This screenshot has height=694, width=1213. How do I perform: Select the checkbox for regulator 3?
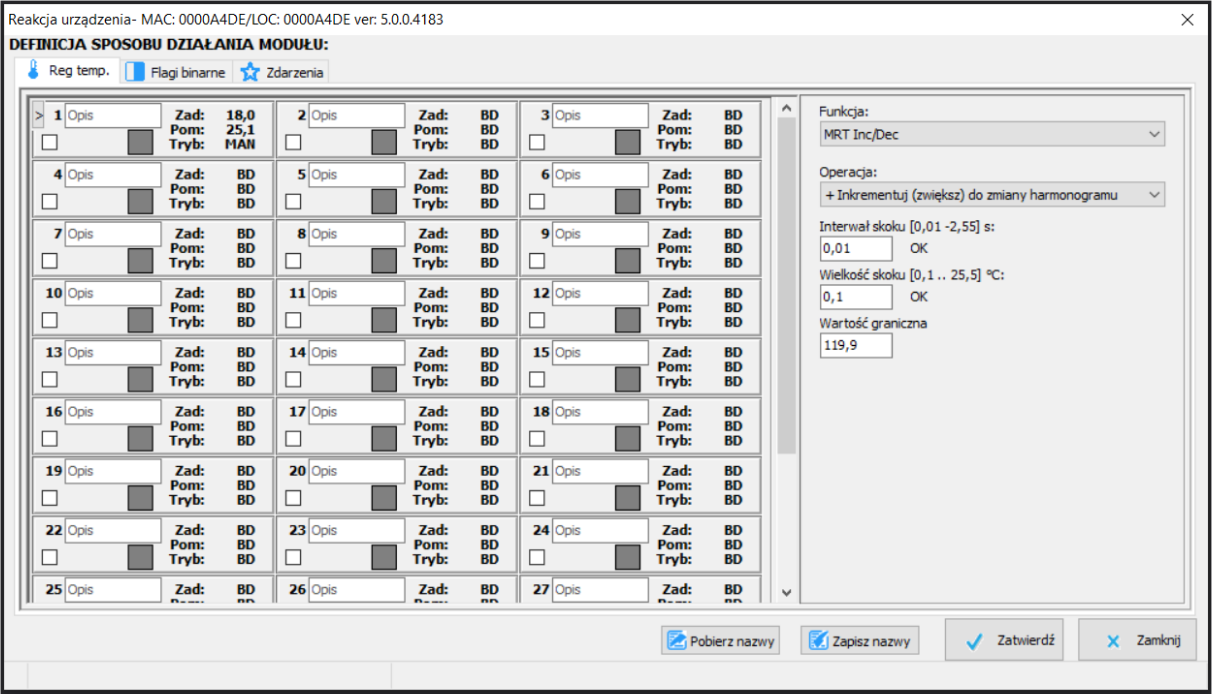point(537,143)
